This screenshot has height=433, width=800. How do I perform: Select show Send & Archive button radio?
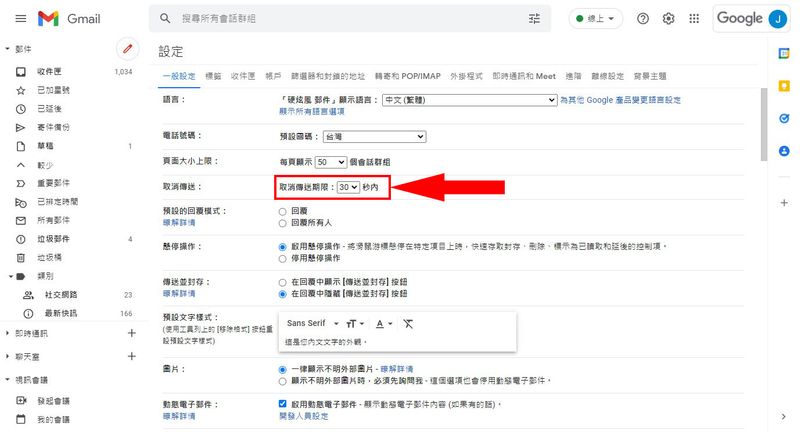click(283, 282)
